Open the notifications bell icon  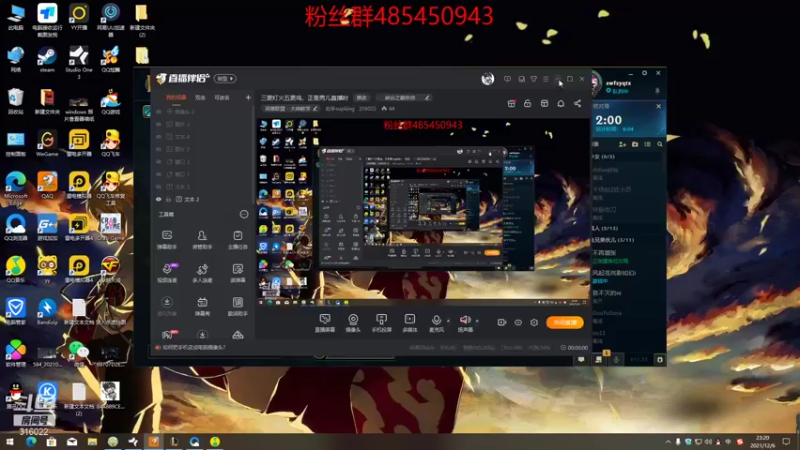click(561, 104)
